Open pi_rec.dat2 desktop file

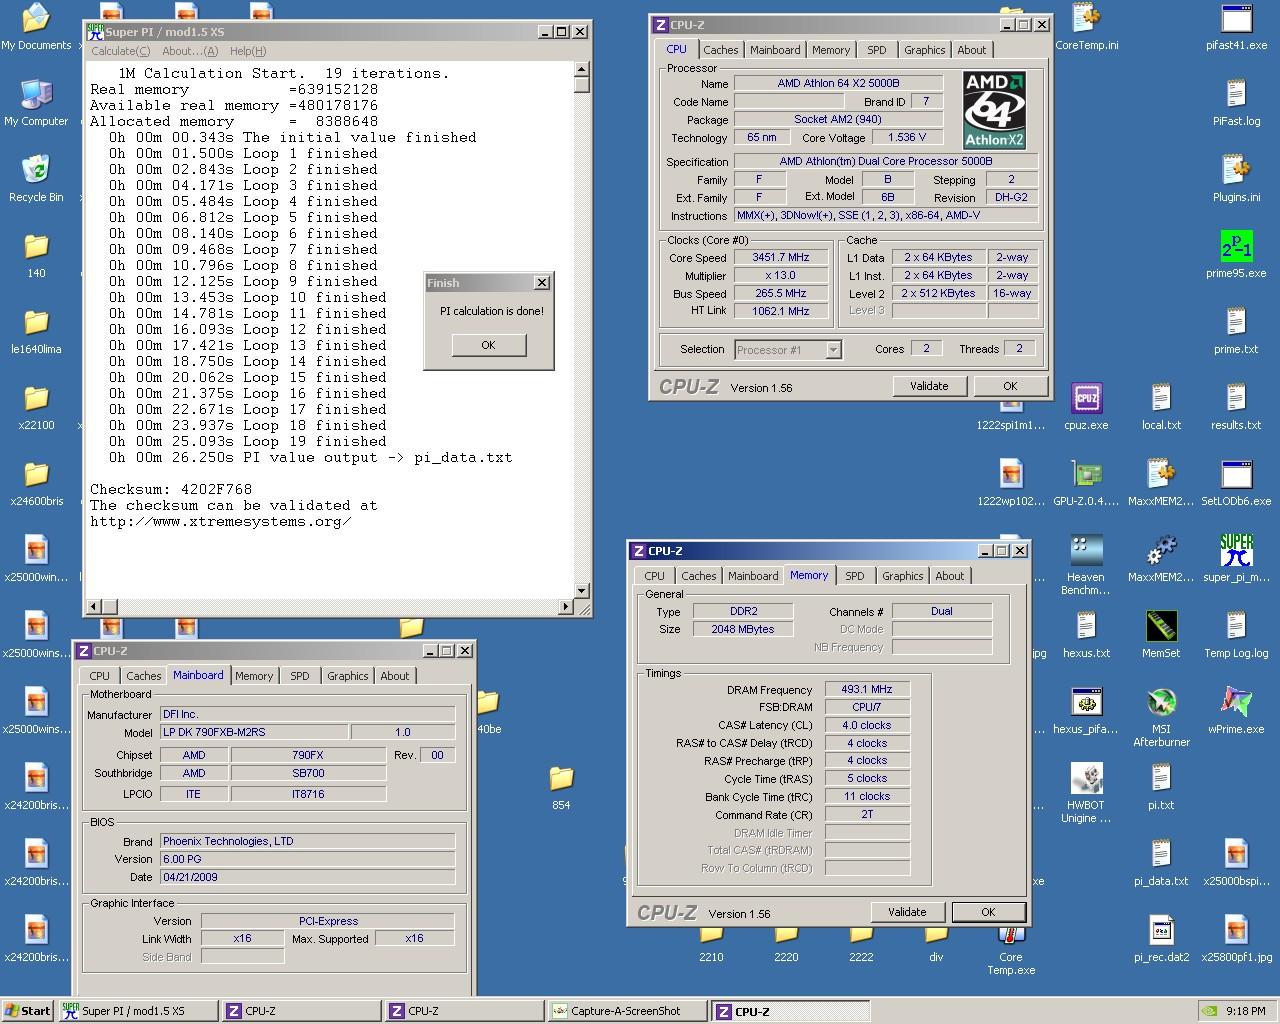(x=1161, y=938)
